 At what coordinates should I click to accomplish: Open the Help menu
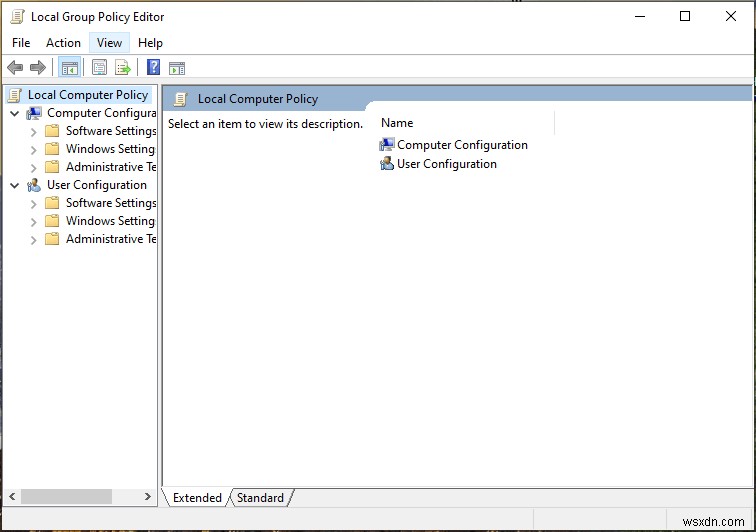pos(150,43)
